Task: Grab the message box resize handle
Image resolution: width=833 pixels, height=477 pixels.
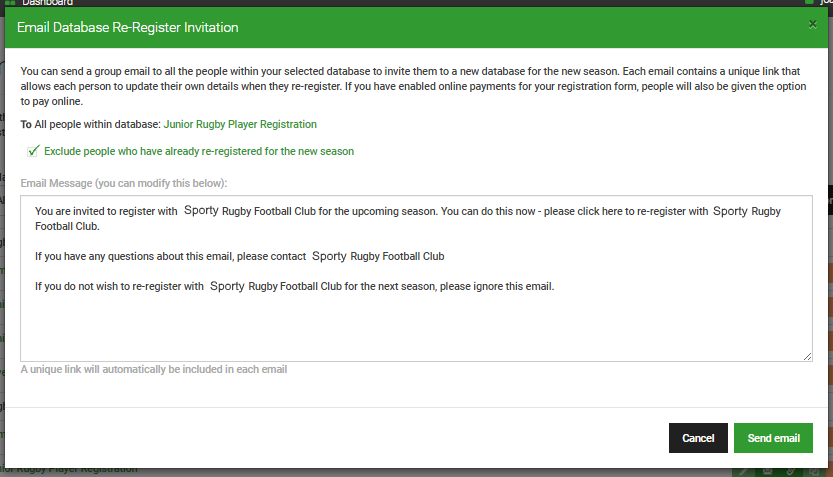Action: coord(808,356)
